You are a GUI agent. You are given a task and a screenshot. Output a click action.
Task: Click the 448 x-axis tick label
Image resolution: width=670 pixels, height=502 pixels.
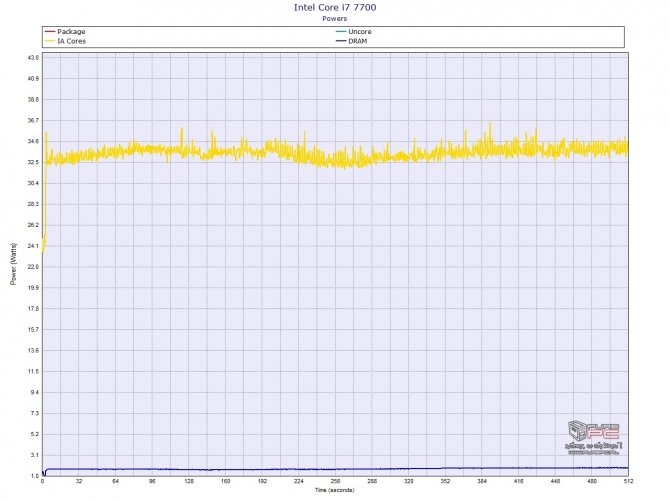point(555,481)
